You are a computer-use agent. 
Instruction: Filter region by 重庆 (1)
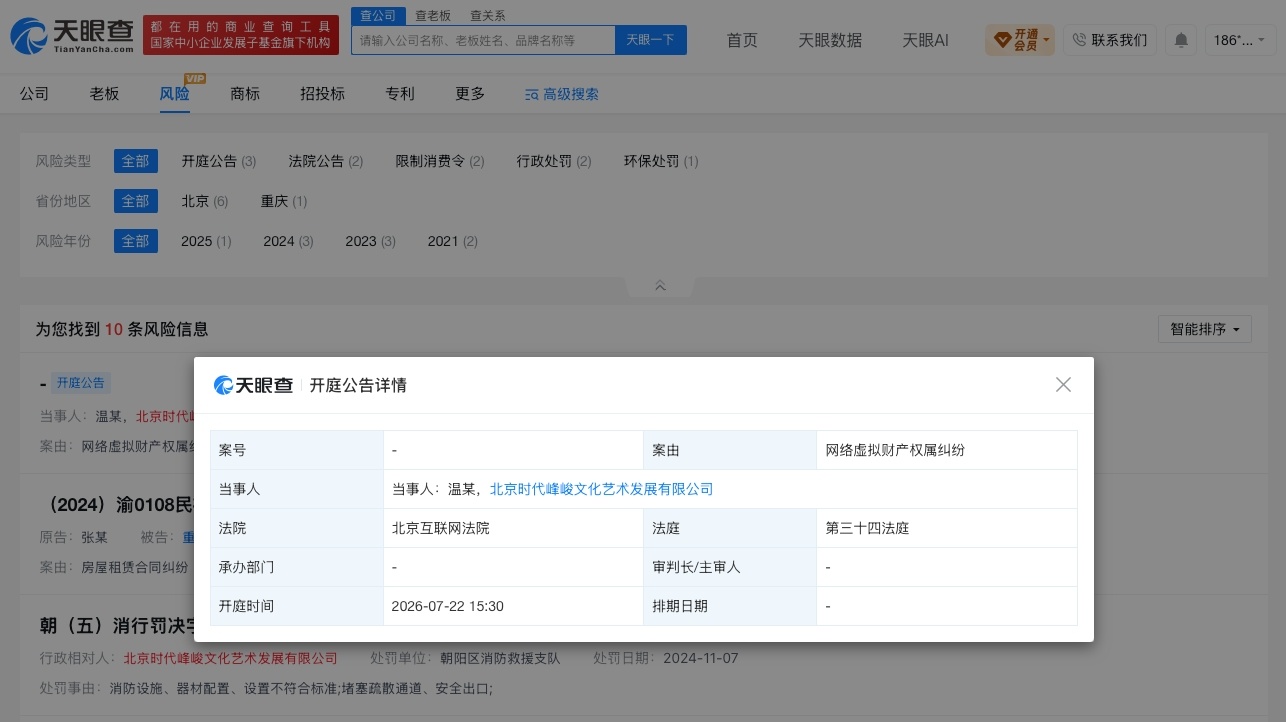click(284, 201)
